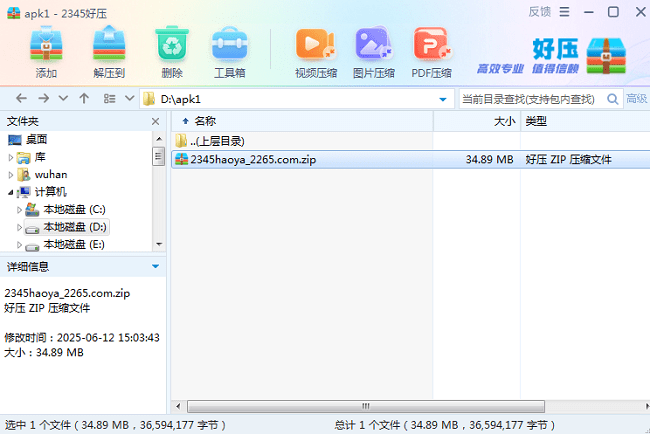
Task: Expand the 本地磁盘 (E:) node
Action: [x=19, y=245]
